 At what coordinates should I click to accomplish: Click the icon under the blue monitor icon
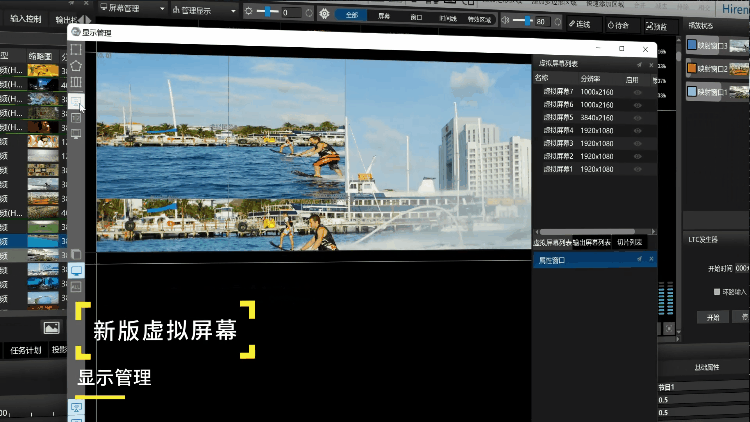coord(76,287)
